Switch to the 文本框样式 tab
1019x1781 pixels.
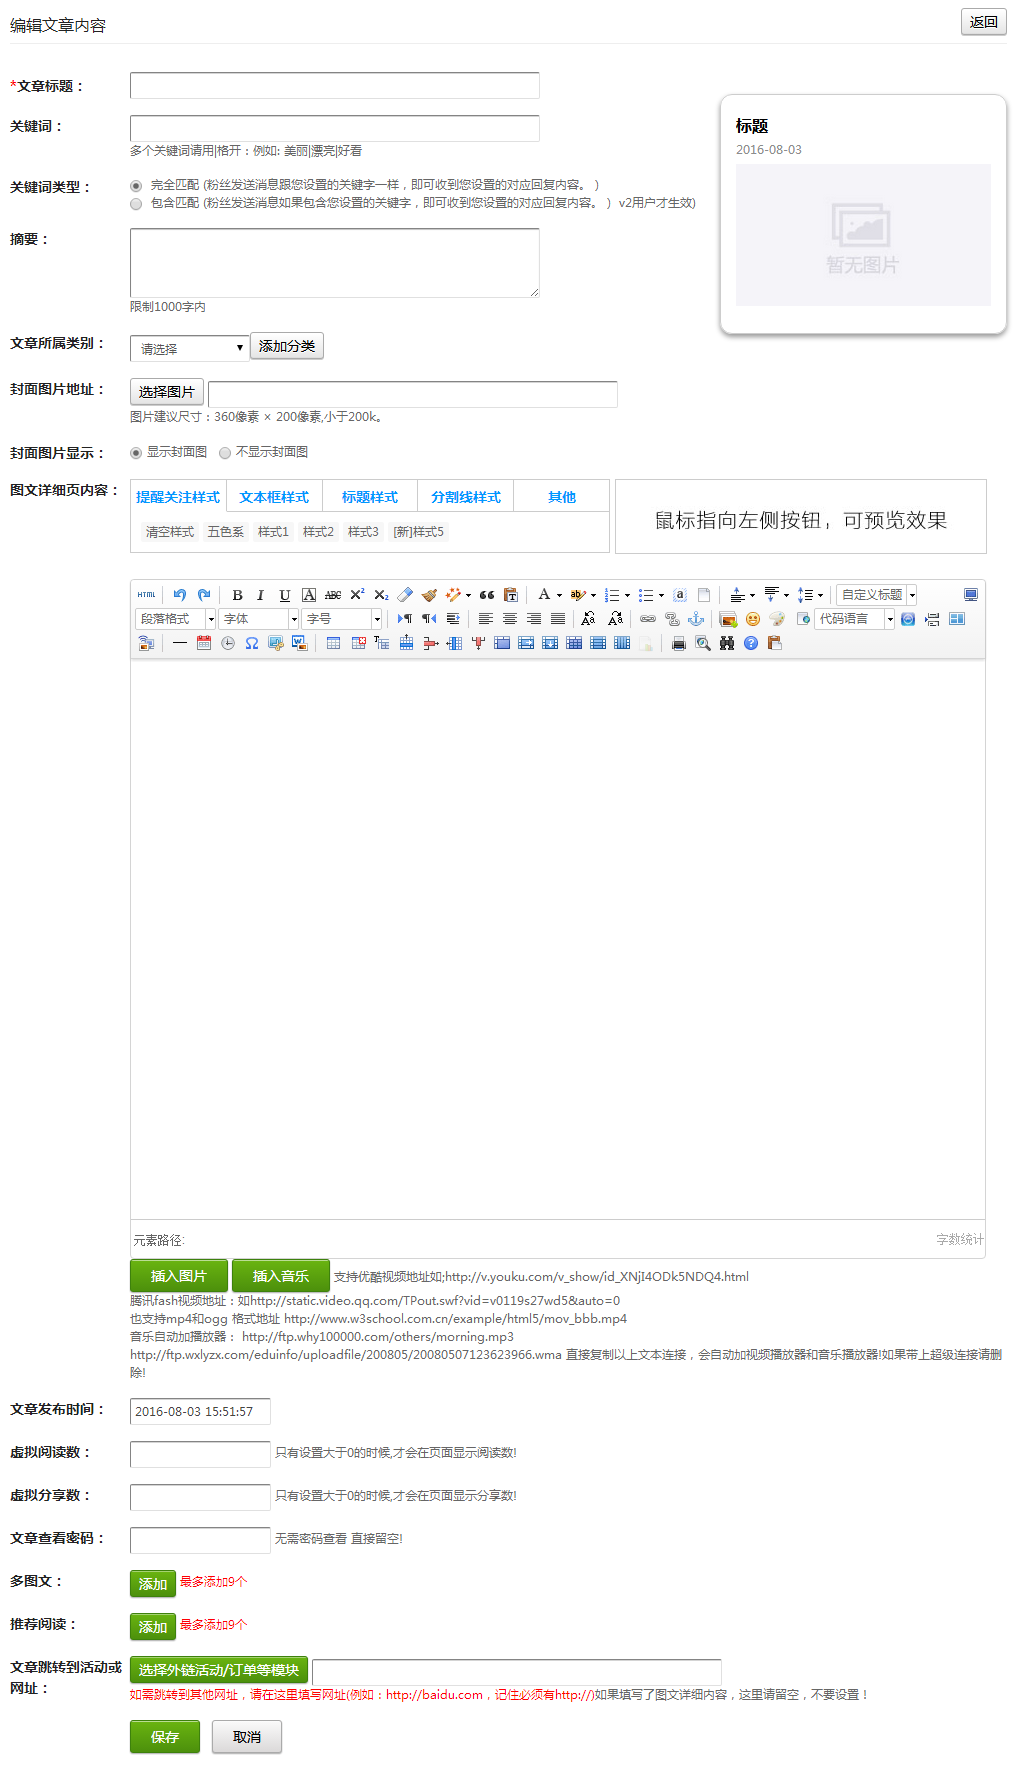tap(274, 497)
